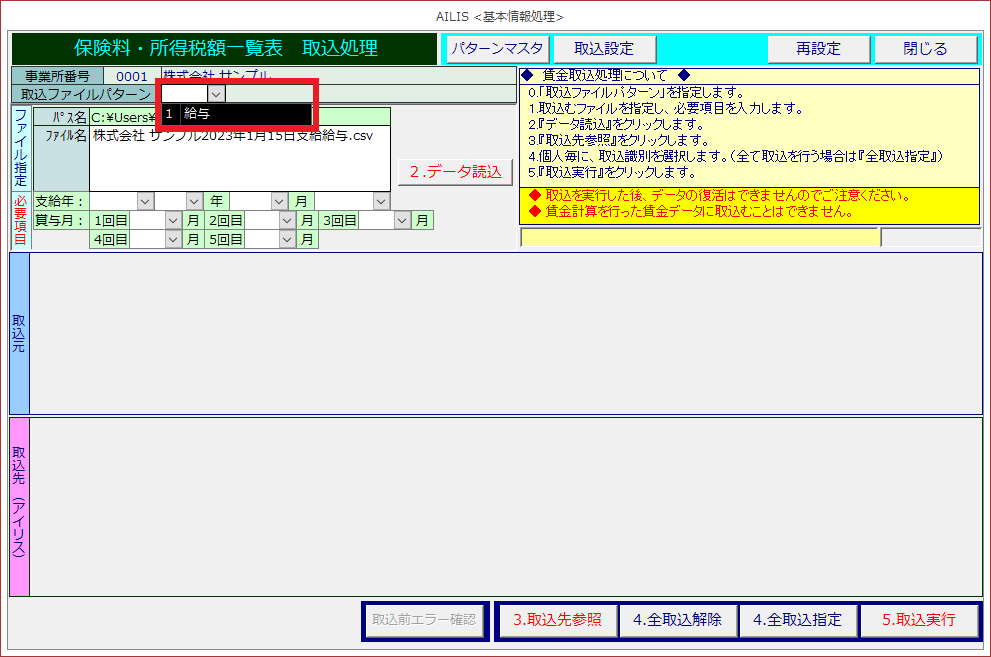Expand the 賞与月 4回目 month dropdown
This screenshot has height=657, width=991.
173,239
